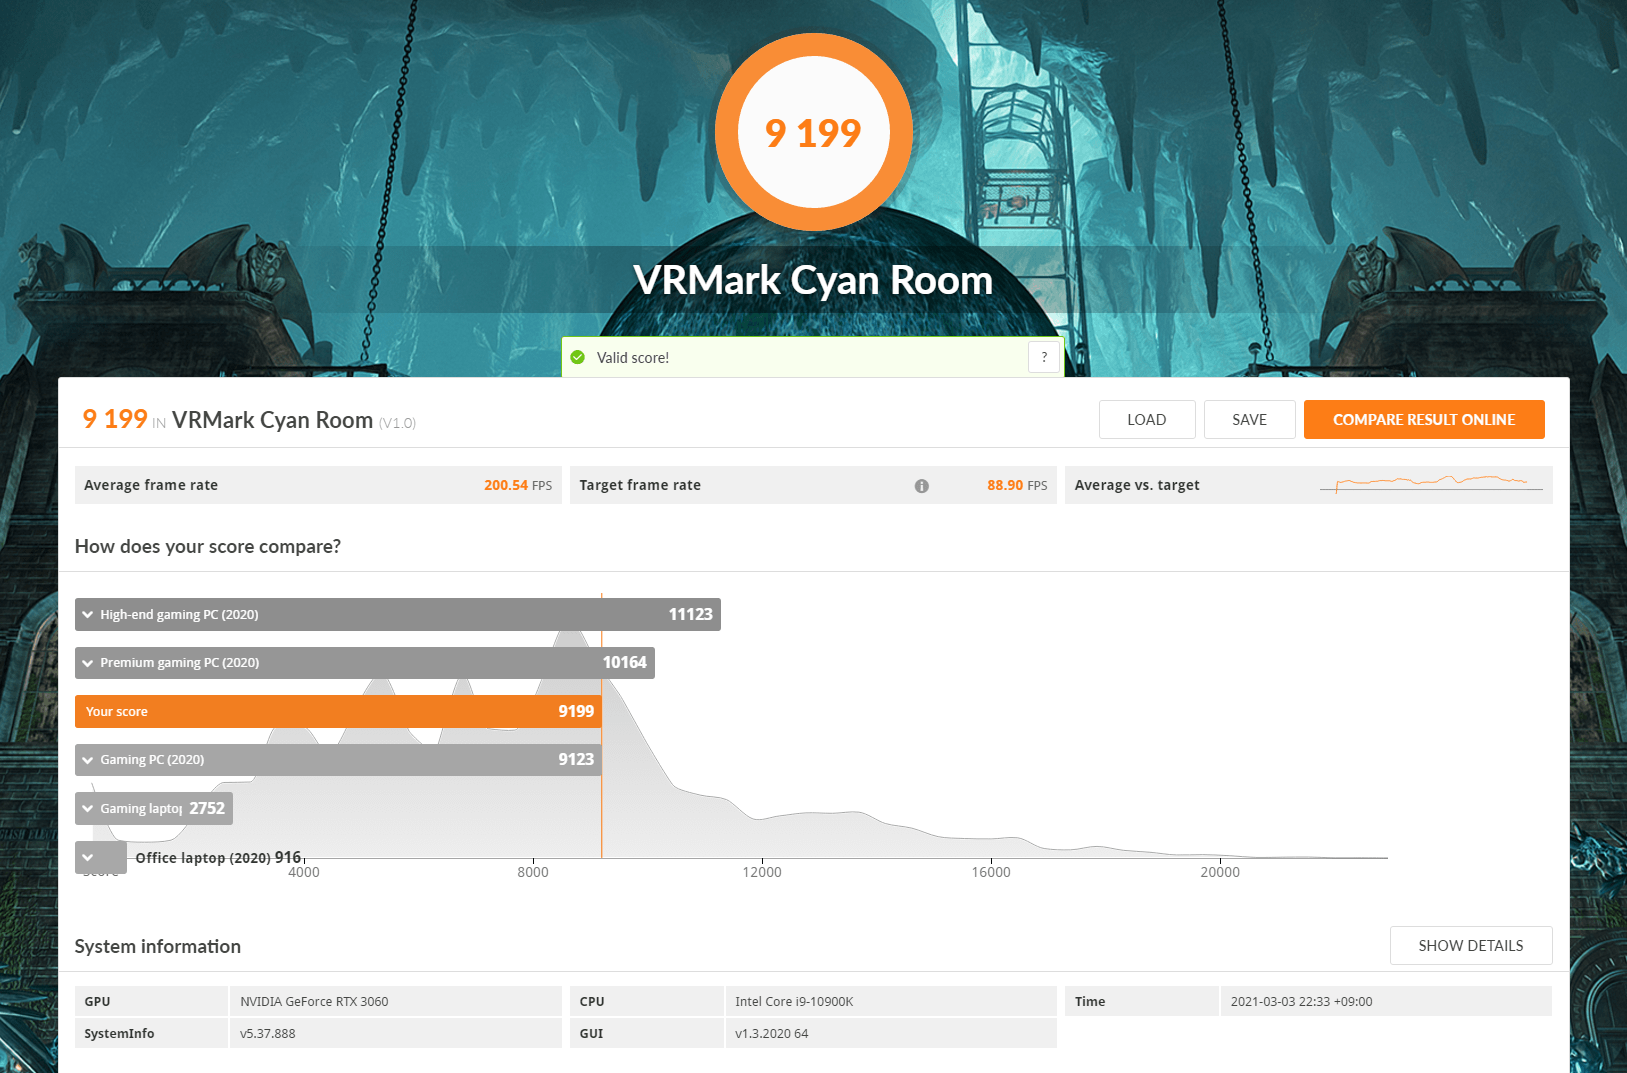Expand the High-end gaming PC (2020) entry

pos(88,615)
